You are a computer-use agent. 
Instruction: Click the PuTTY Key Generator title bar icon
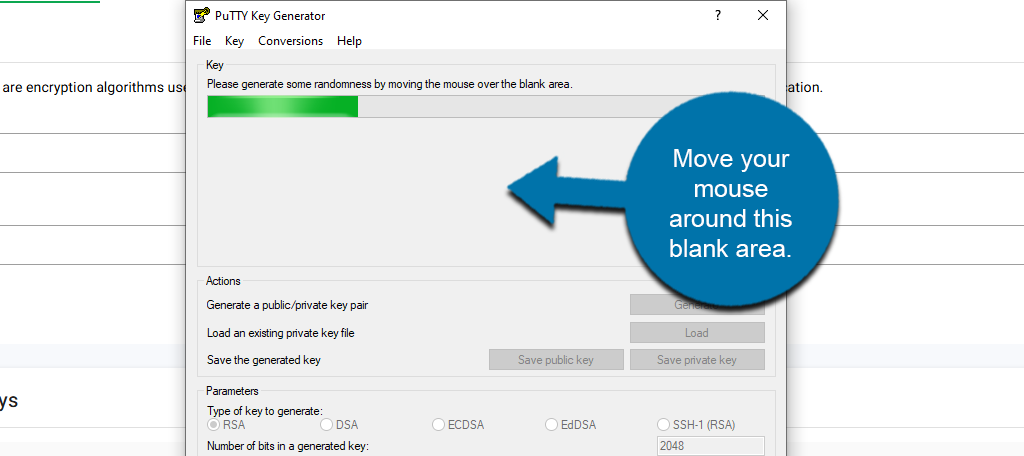201,15
